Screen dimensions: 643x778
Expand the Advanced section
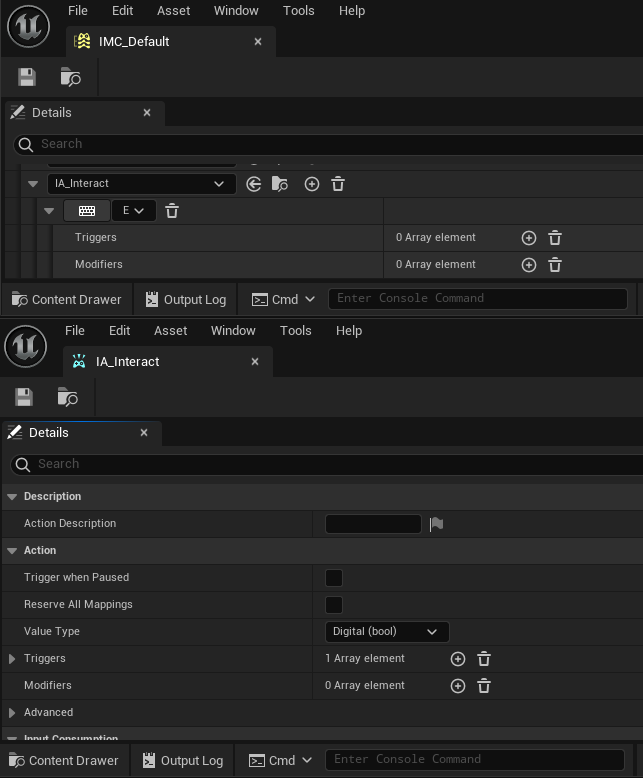(12, 713)
